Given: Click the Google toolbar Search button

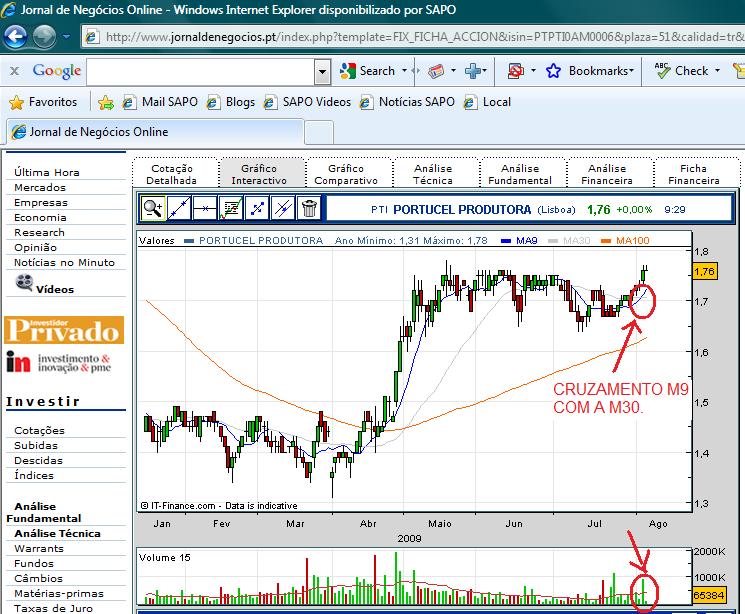Looking at the screenshot, I should tap(368, 71).
